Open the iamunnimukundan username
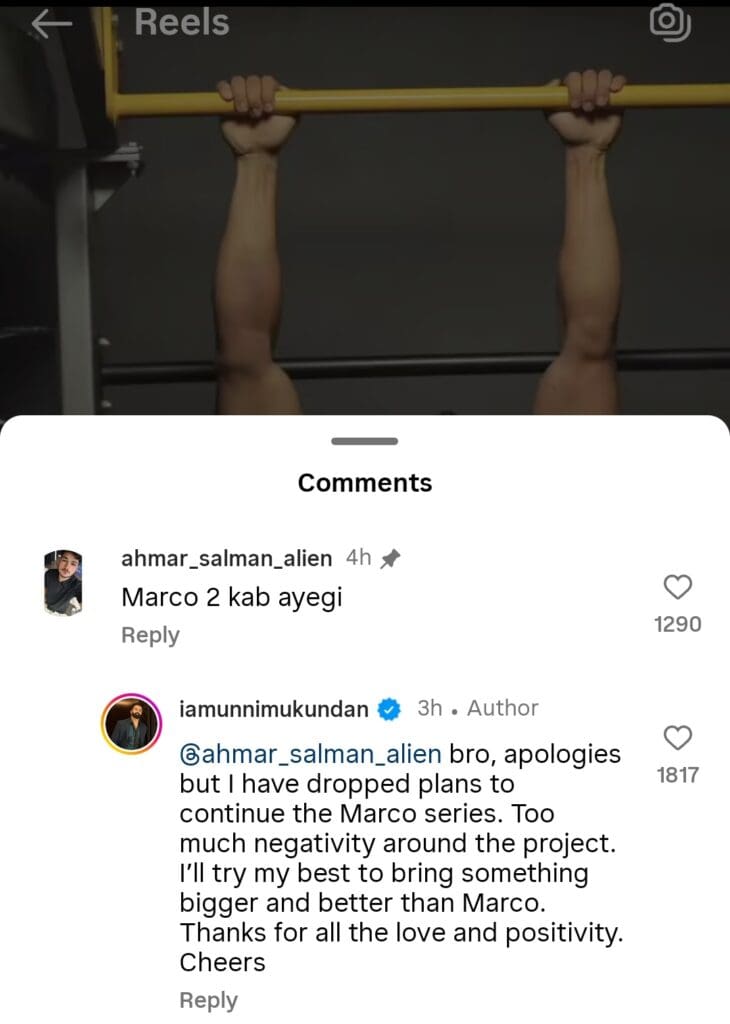The image size is (730, 1024). 274,709
